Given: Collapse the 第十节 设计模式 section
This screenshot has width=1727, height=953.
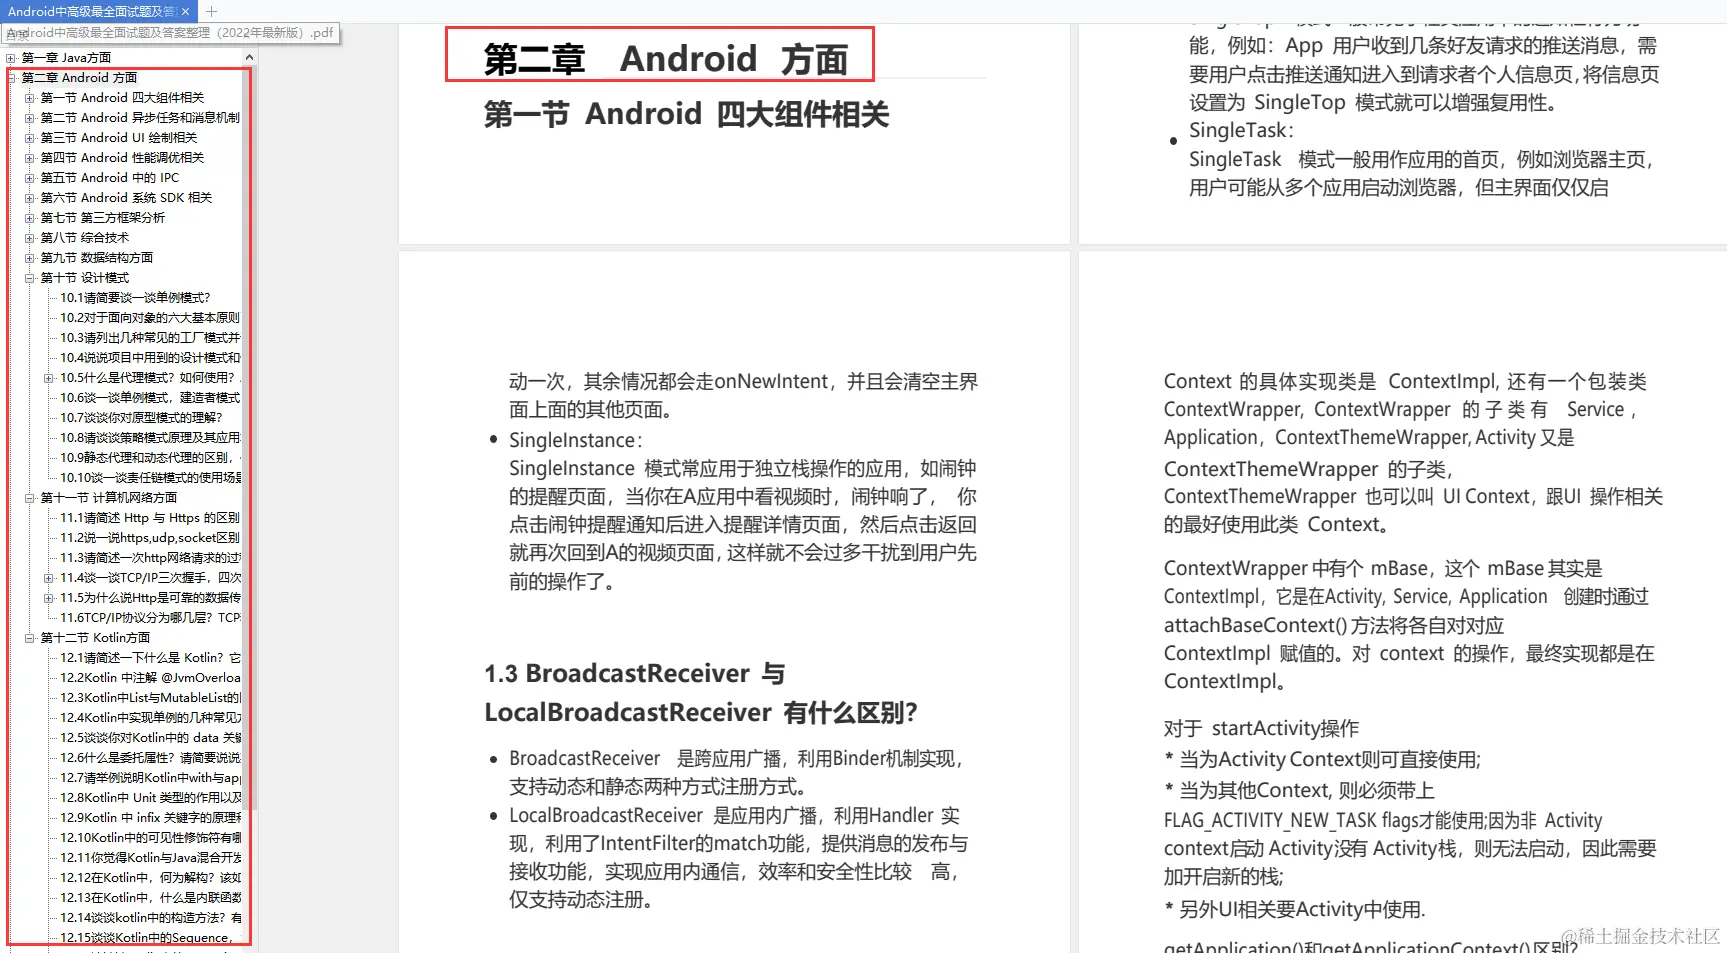Looking at the screenshot, I should [x=29, y=277].
